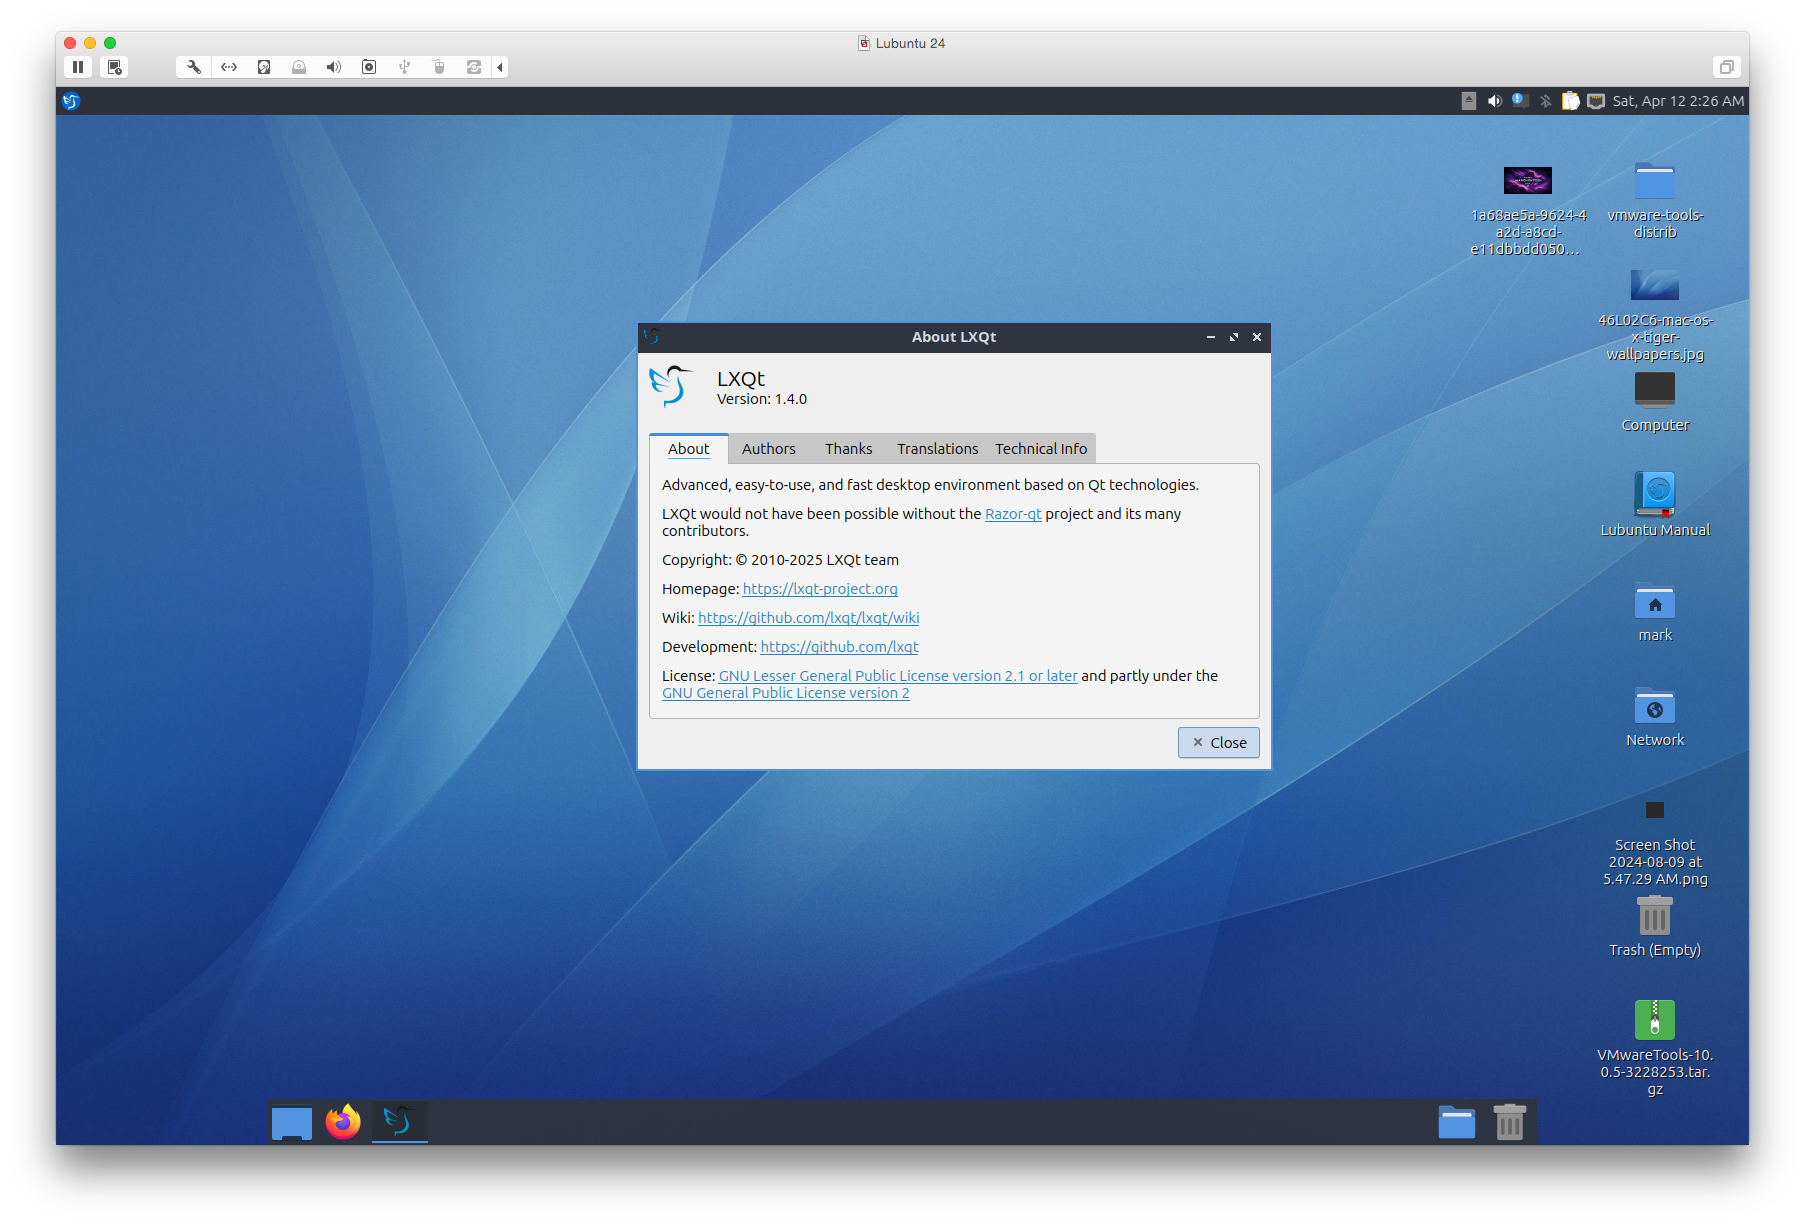Click the date and time clock
The height and width of the screenshot is (1225, 1805).
1678,101
